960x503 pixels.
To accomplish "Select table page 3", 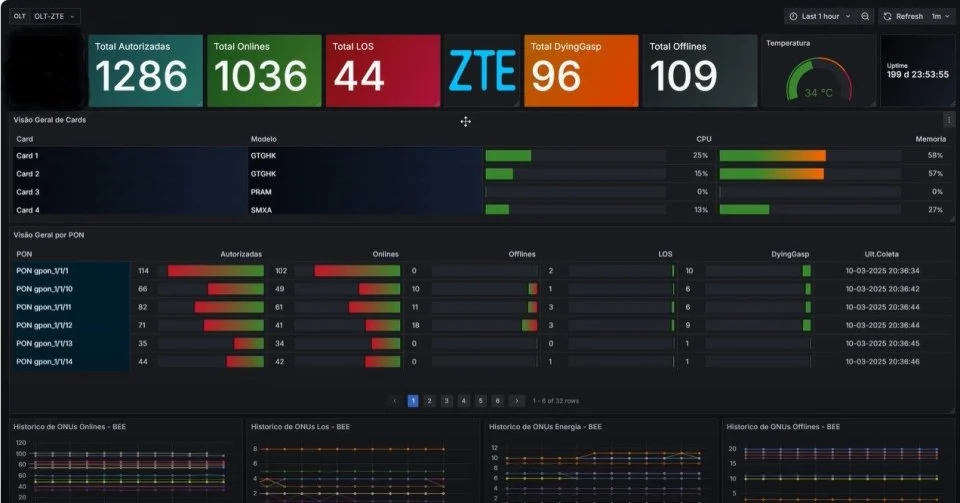I will [x=446, y=401].
